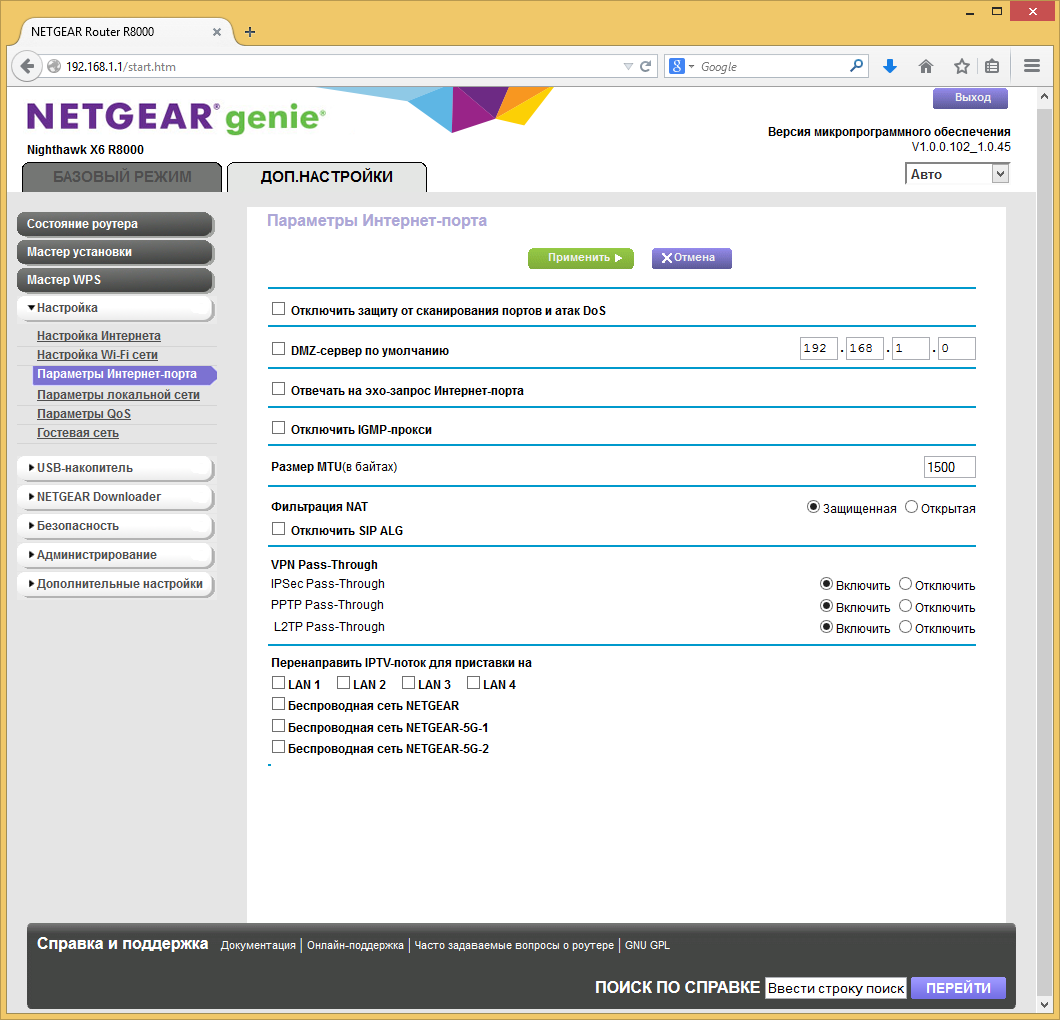Expand the Администрирование section

(x=115, y=556)
